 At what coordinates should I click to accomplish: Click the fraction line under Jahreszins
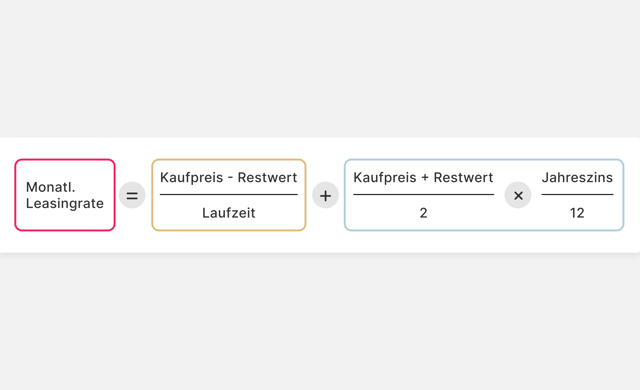point(577,195)
